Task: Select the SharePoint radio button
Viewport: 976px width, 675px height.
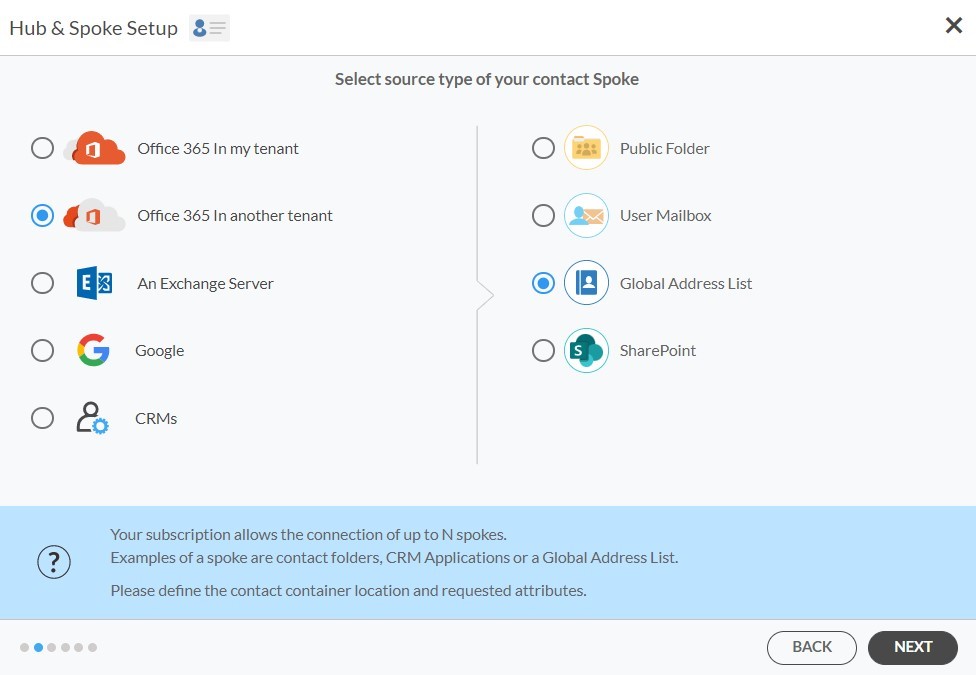Action: [x=543, y=351]
